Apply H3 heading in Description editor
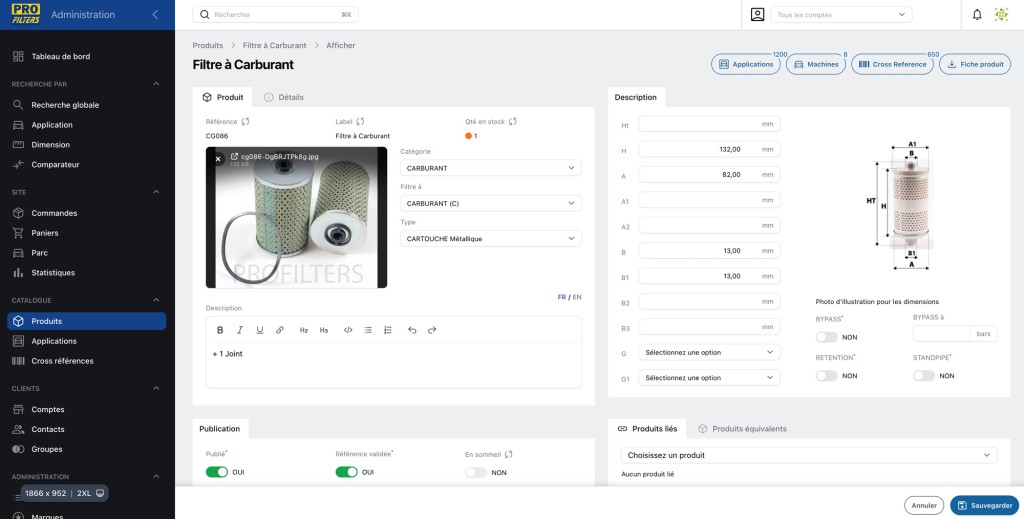This screenshot has height=519, width=1024. pyautogui.click(x=324, y=330)
